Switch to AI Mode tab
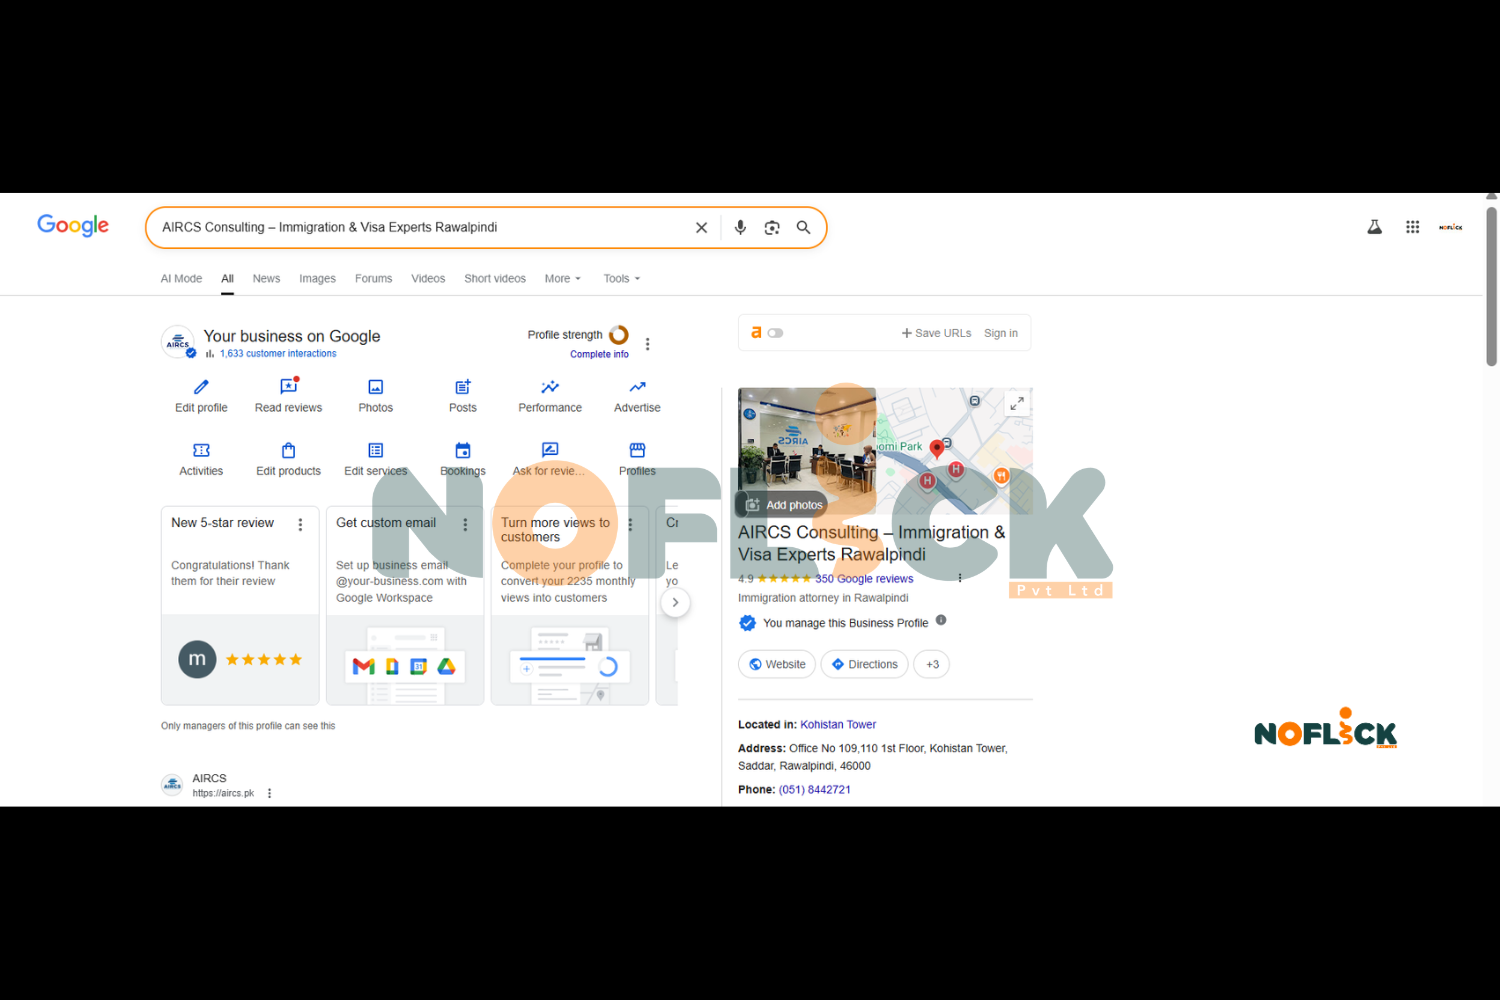The width and height of the screenshot is (1500, 1000). (181, 279)
